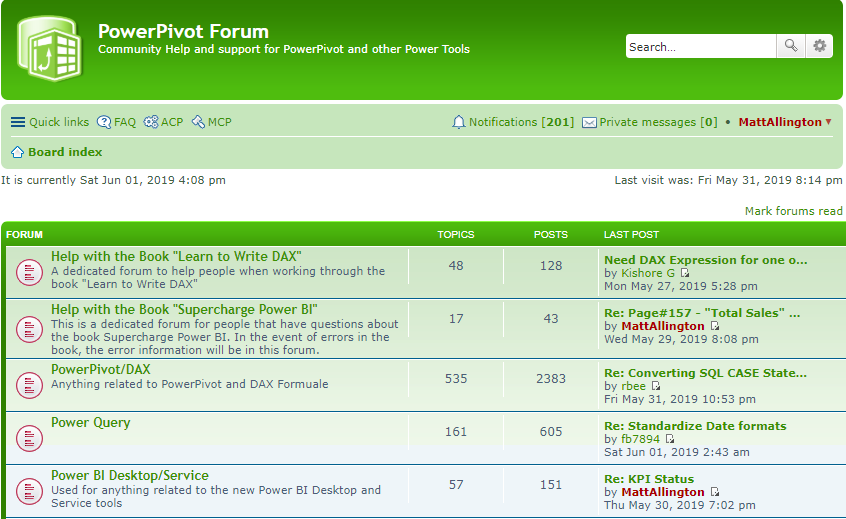Viewport: 846px width, 519px height.
Task: Open MattAllington profile in Supercharge Power BI row
Action: point(663,326)
